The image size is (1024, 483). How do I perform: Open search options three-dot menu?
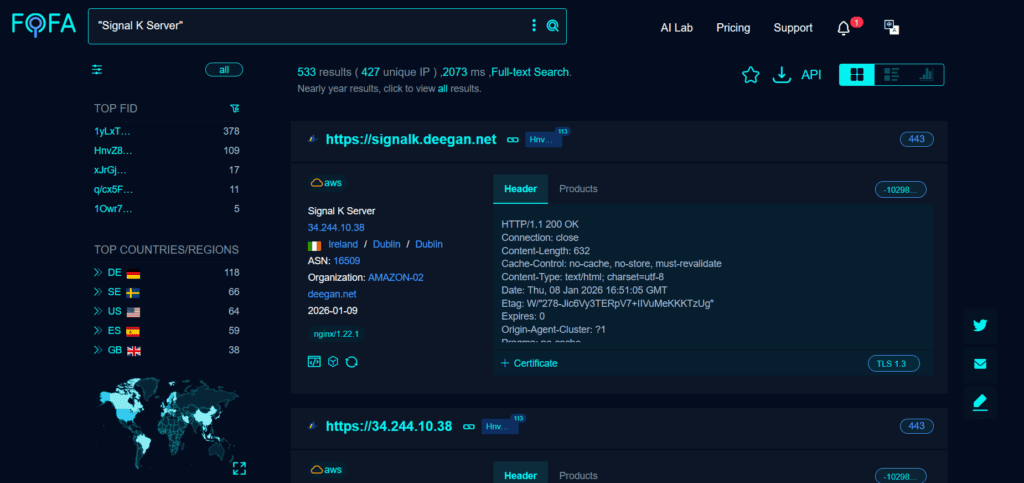tap(534, 25)
